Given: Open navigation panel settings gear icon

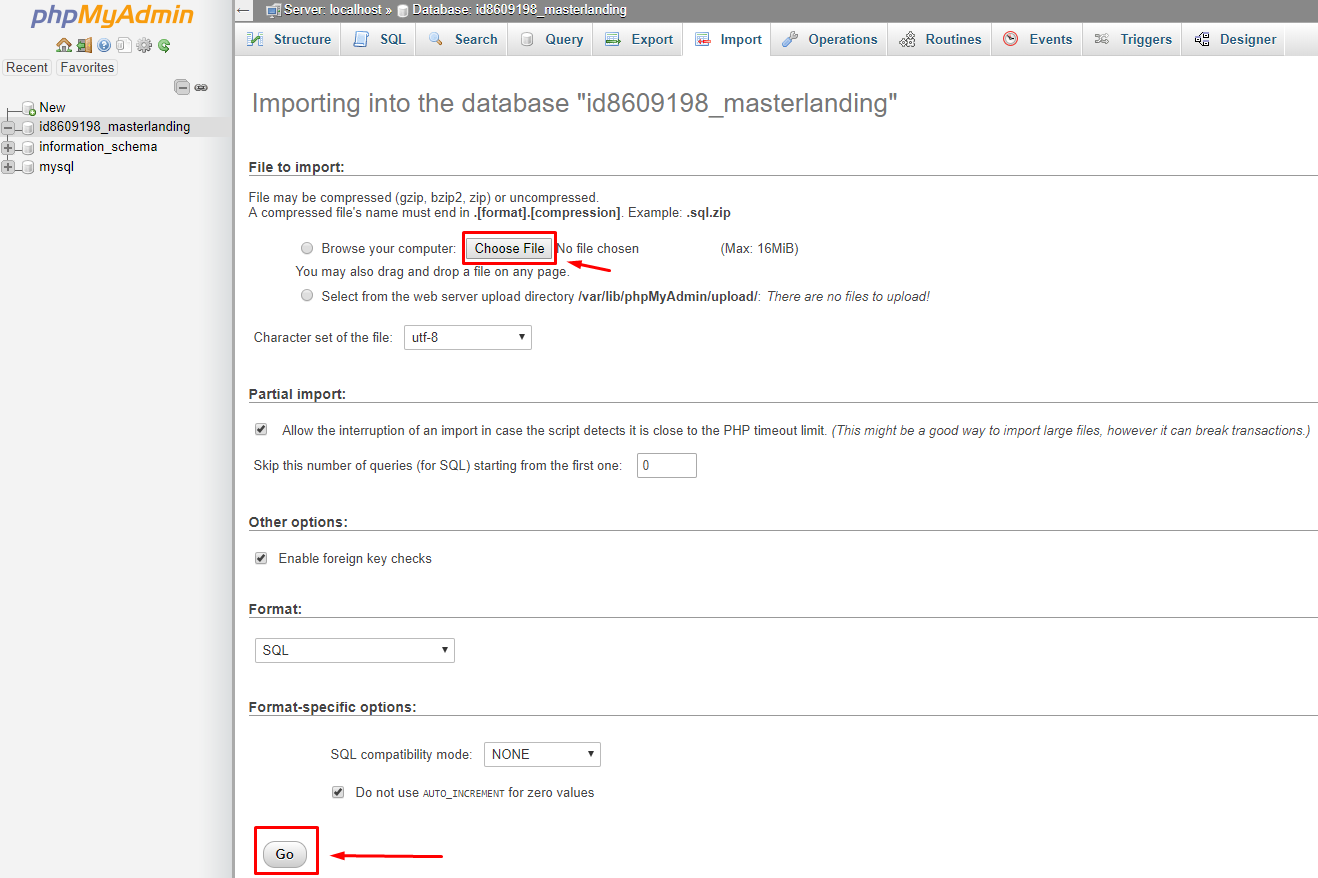Looking at the screenshot, I should [x=144, y=45].
